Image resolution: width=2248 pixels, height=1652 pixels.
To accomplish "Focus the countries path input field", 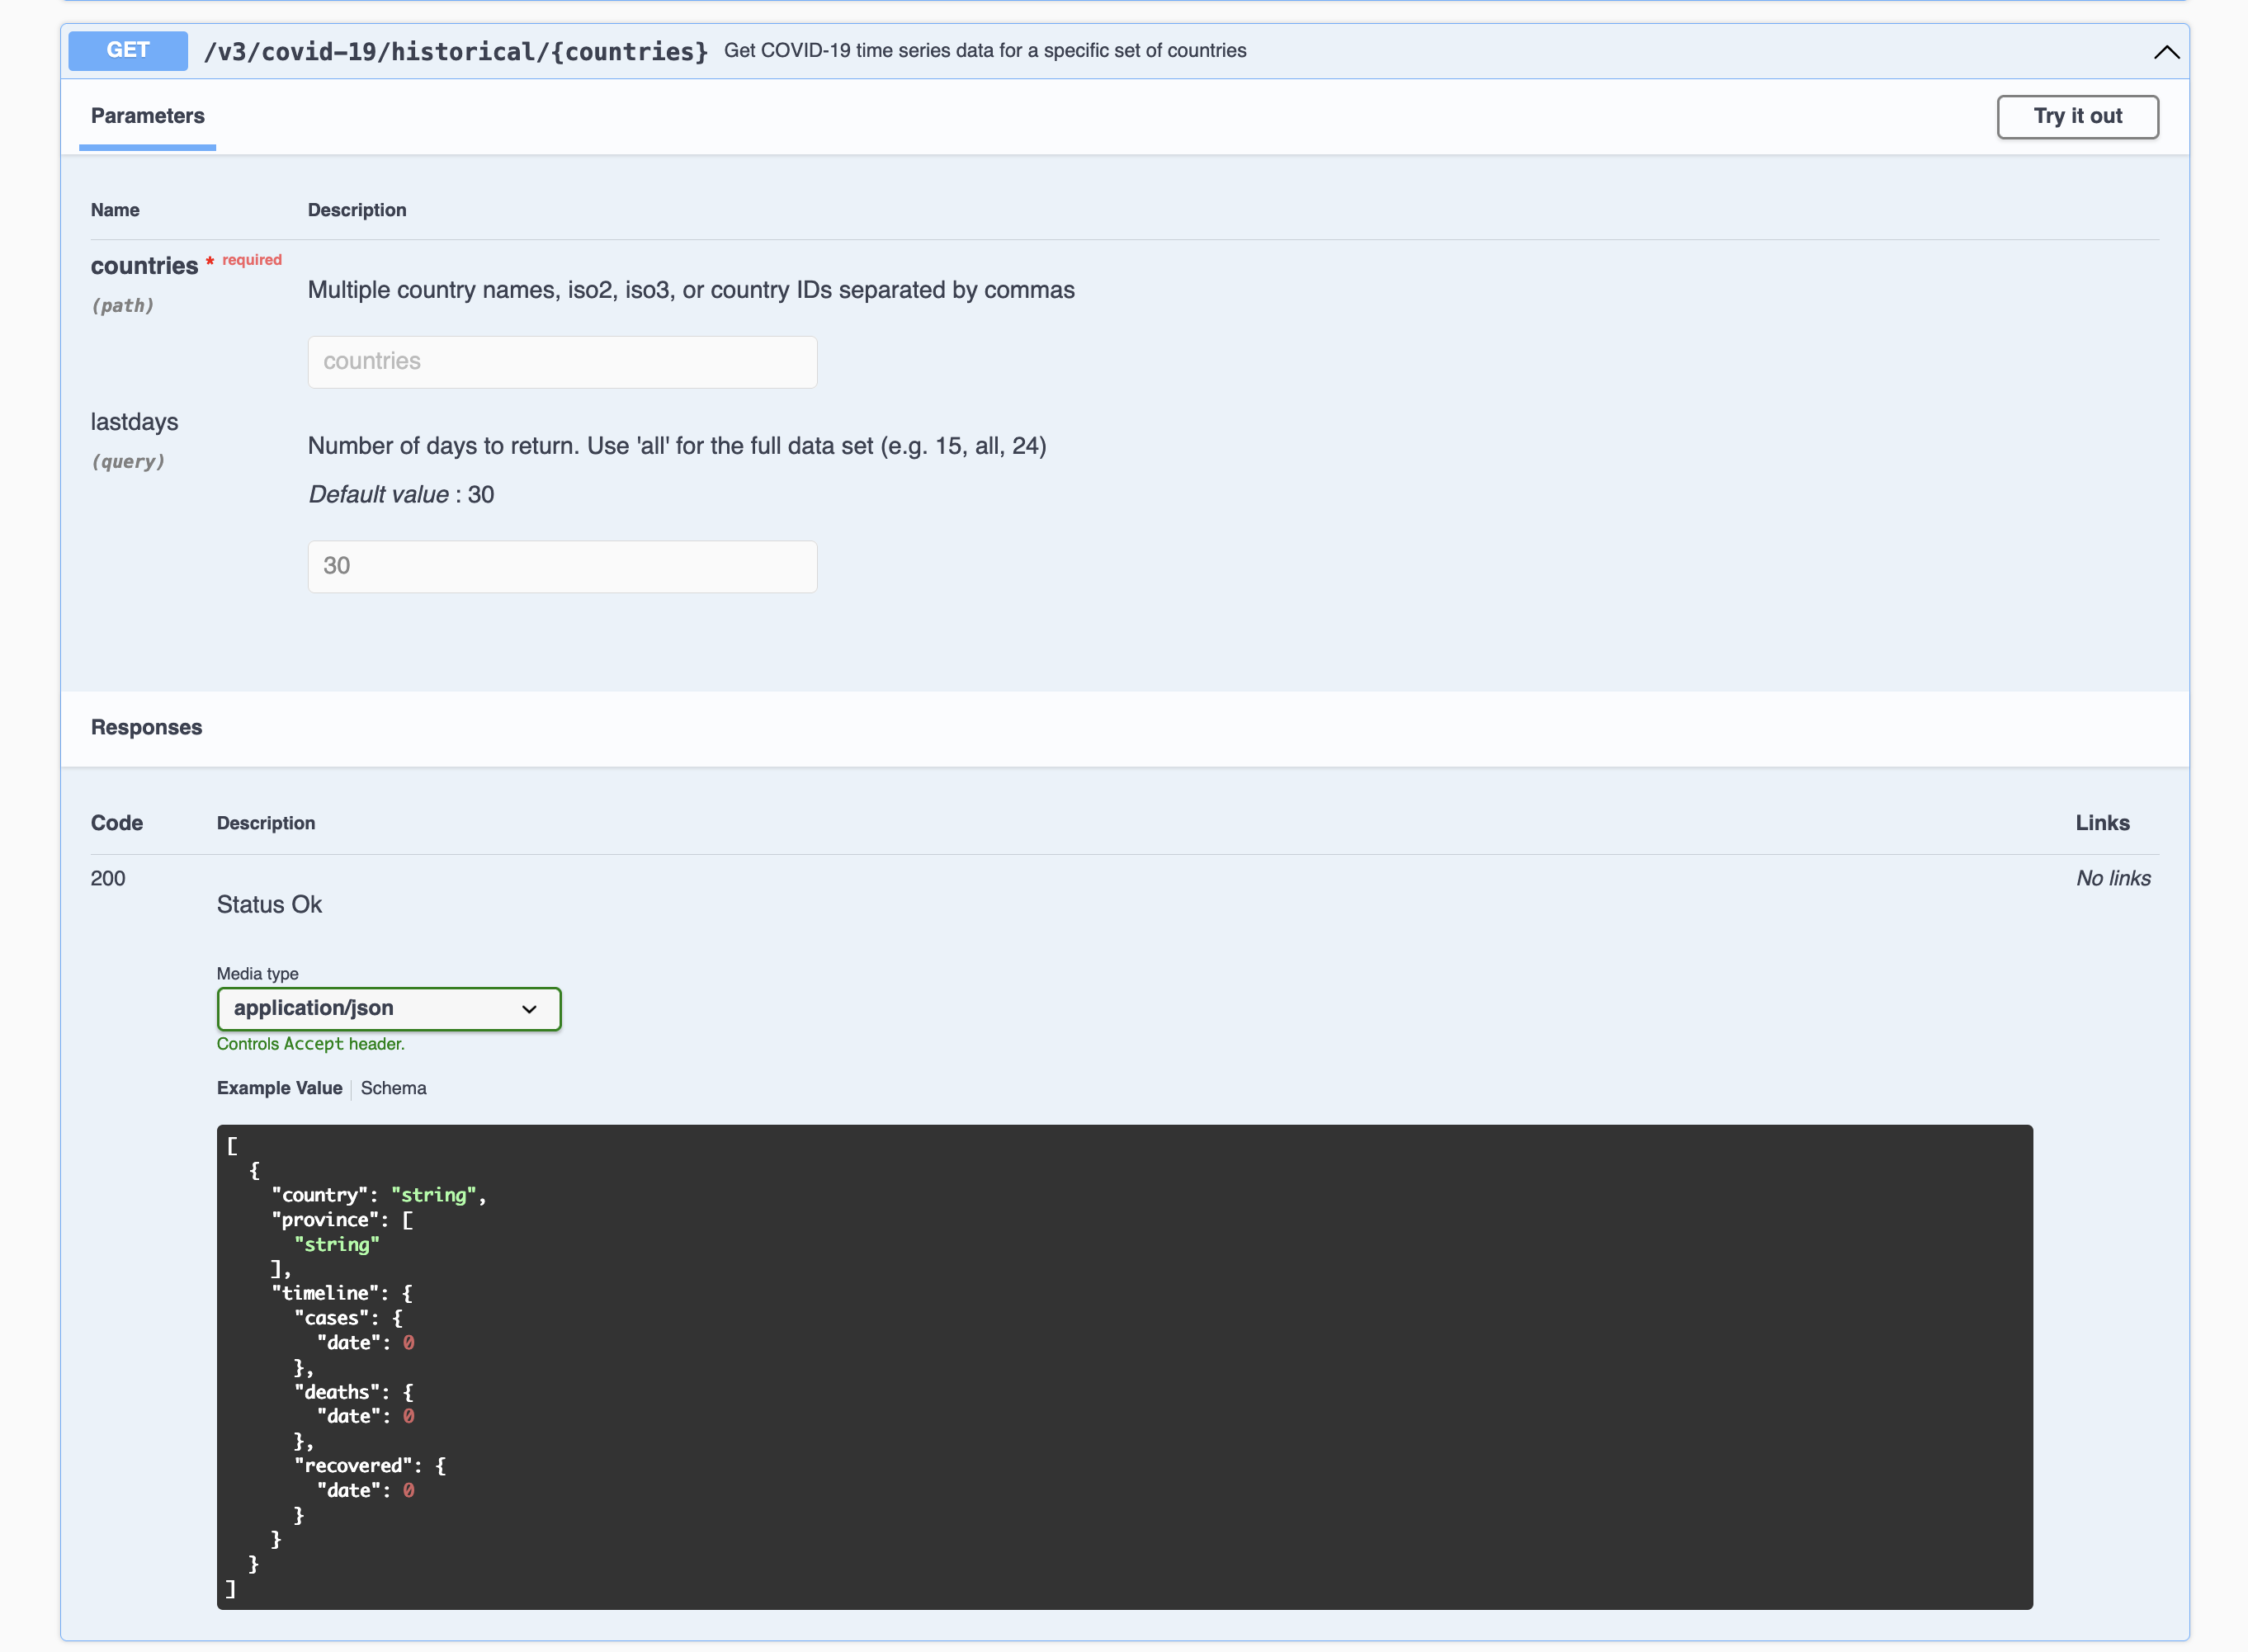I will (x=562, y=362).
